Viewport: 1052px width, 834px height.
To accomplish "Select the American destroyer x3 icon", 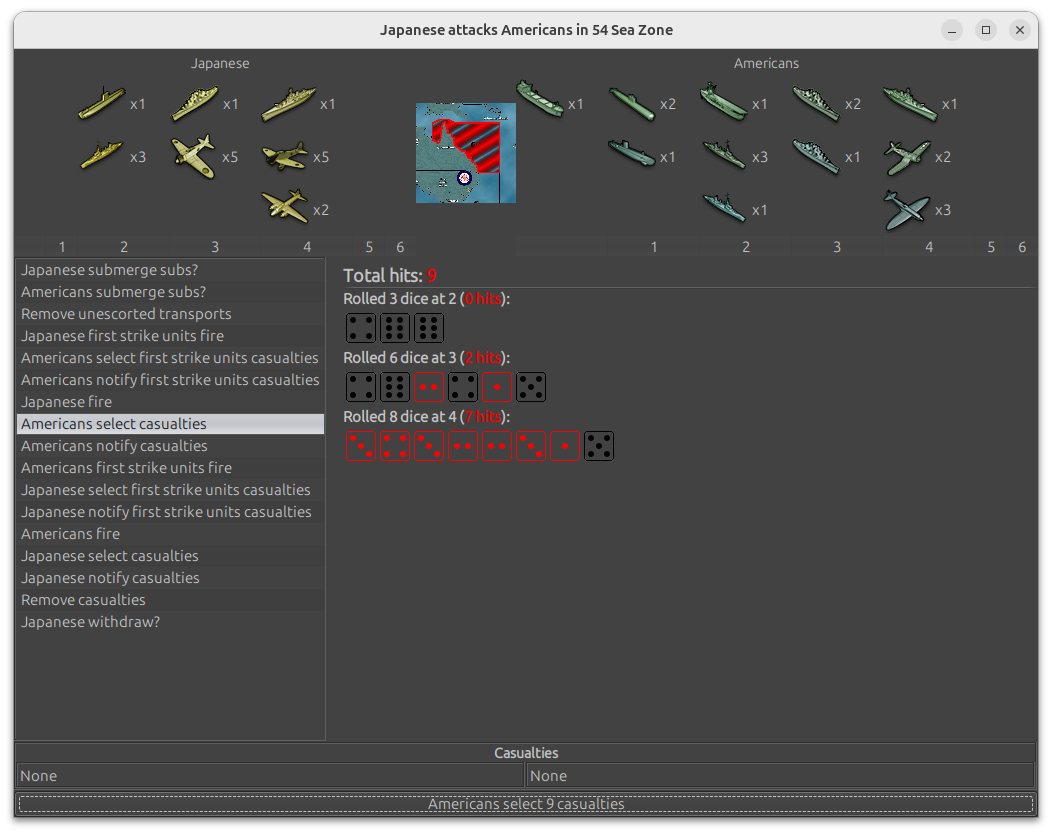I will (x=723, y=155).
